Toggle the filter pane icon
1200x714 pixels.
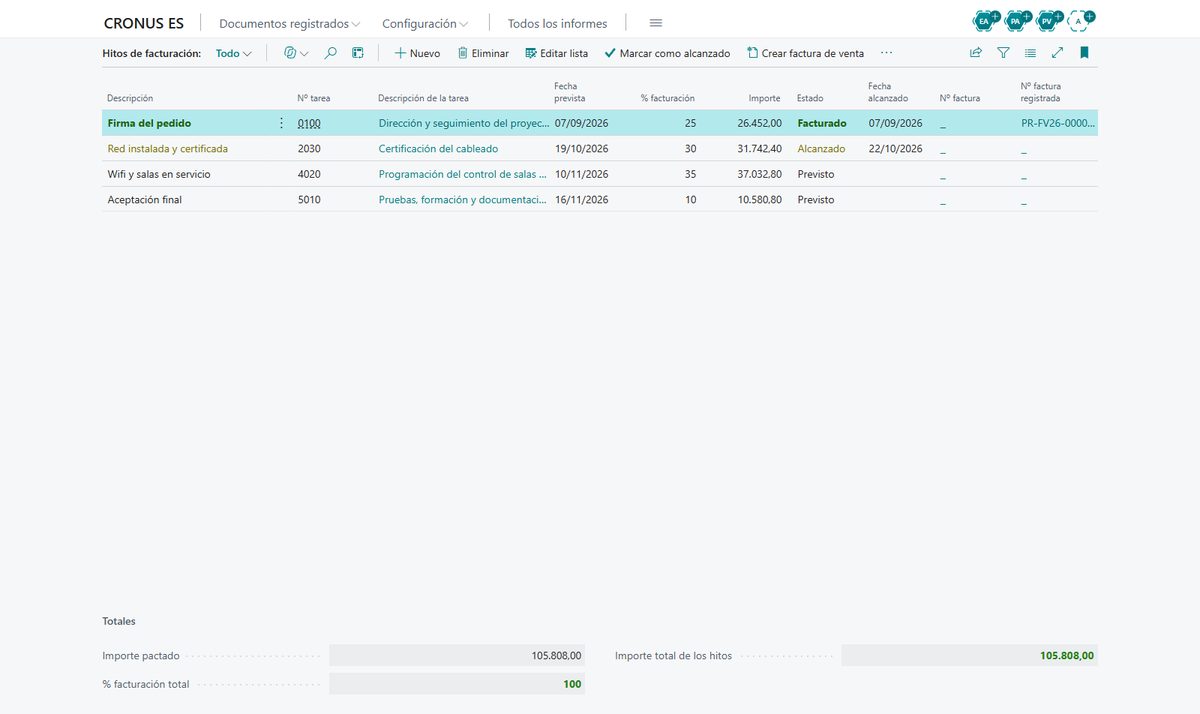coord(1003,53)
